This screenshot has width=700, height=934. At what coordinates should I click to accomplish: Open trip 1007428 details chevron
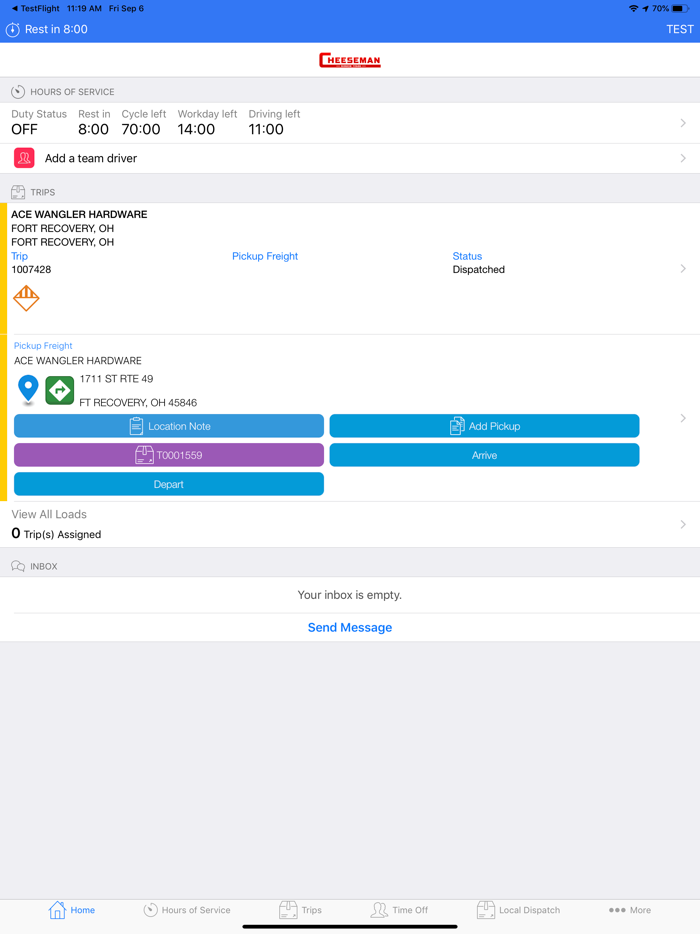pyautogui.click(x=683, y=269)
